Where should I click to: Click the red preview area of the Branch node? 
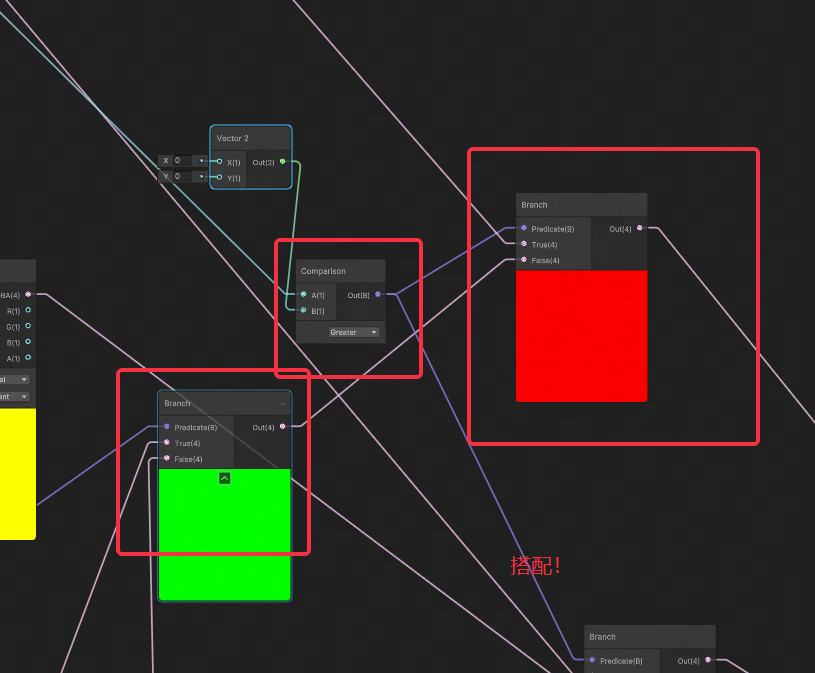581,337
